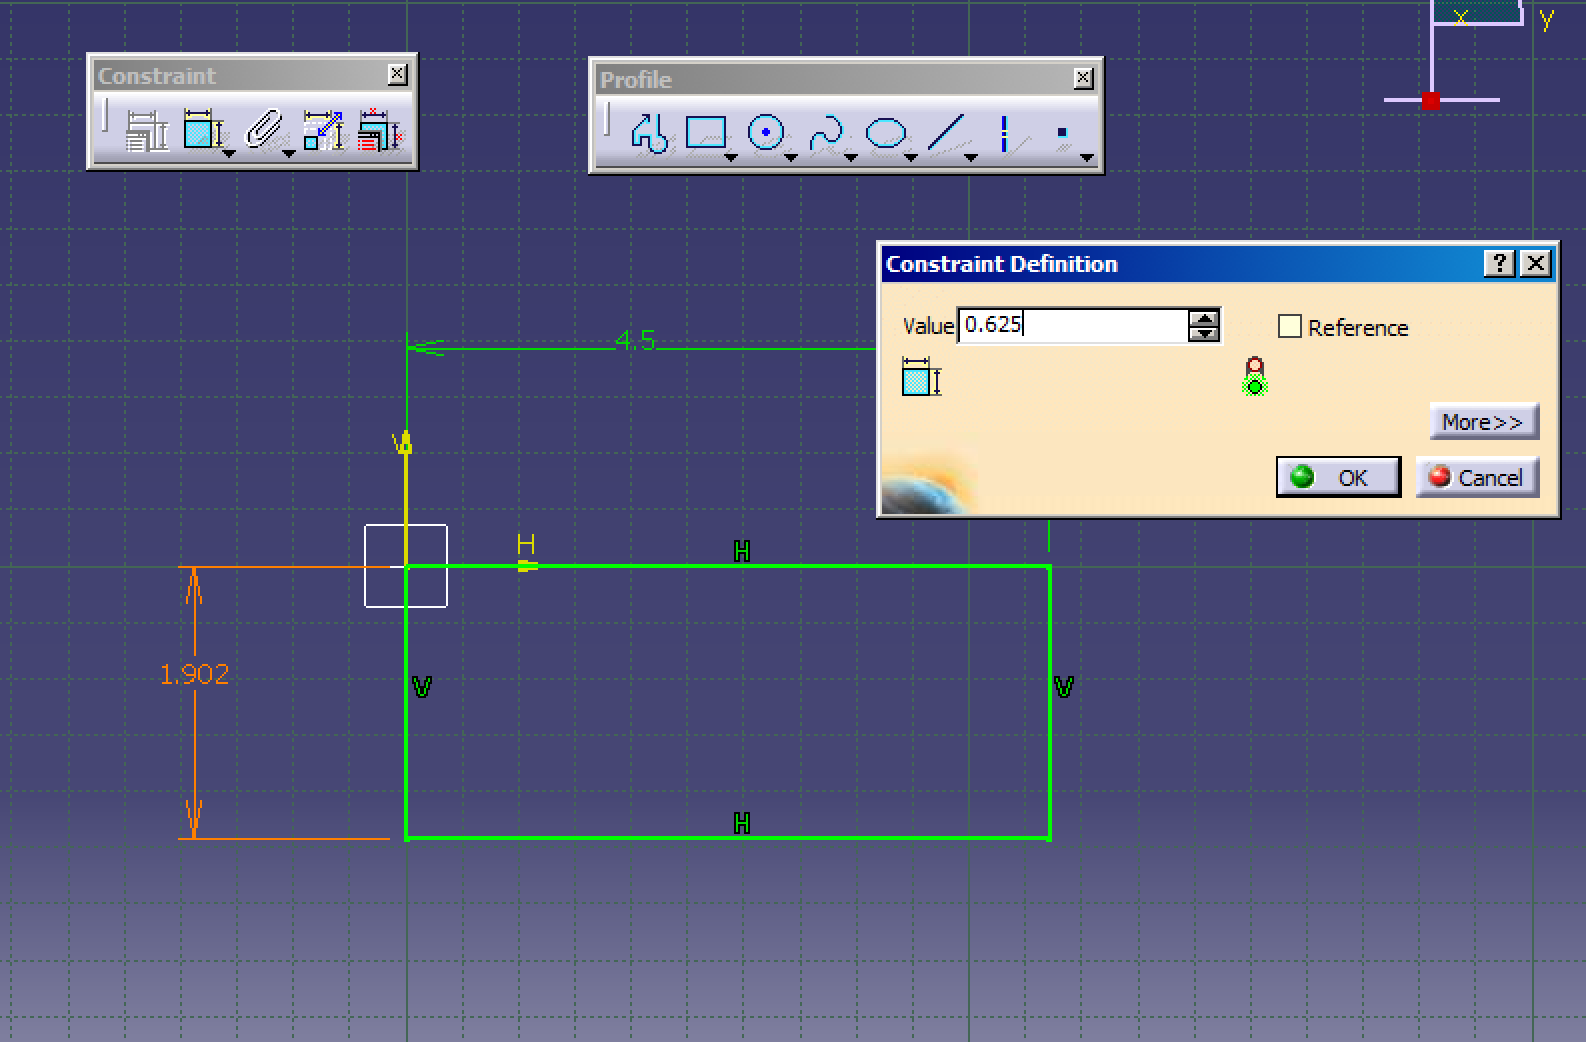The image size is (1586, 1042).
Task: Click the Value input field
Action: click(x=1073, y=325)
